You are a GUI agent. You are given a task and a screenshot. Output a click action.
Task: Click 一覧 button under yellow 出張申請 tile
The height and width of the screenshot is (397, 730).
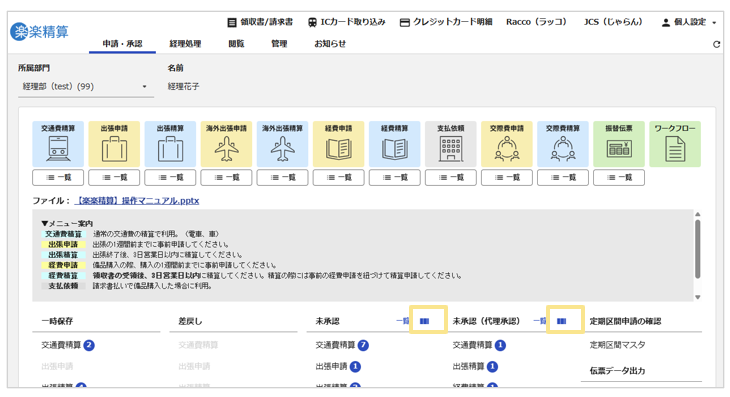click(x=114, y=177)
